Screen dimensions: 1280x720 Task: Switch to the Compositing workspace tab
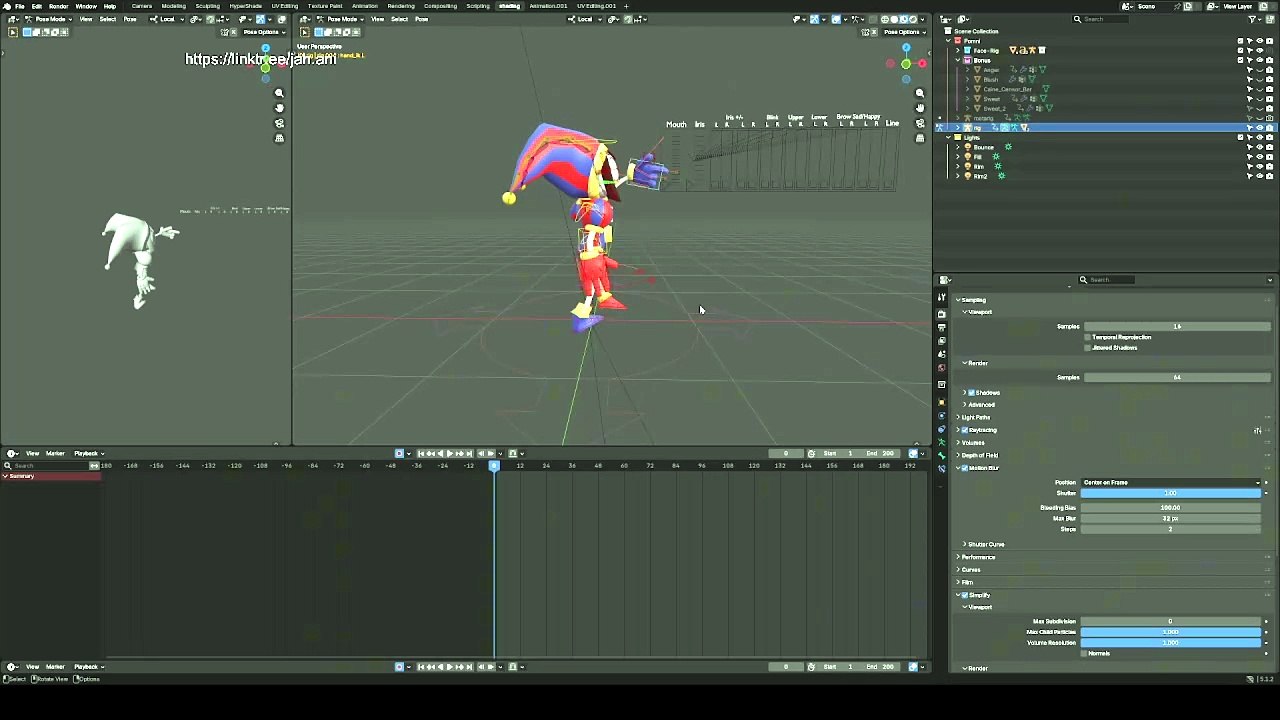click(440, 6)
